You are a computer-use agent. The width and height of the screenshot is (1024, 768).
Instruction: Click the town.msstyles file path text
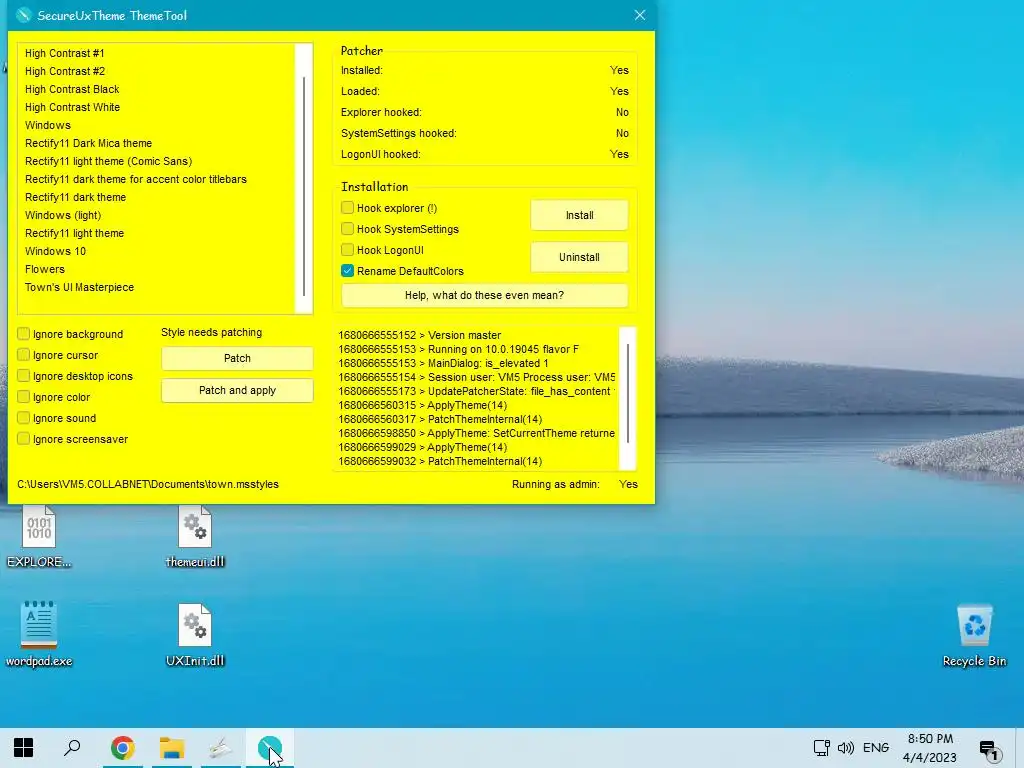[148, 484]
